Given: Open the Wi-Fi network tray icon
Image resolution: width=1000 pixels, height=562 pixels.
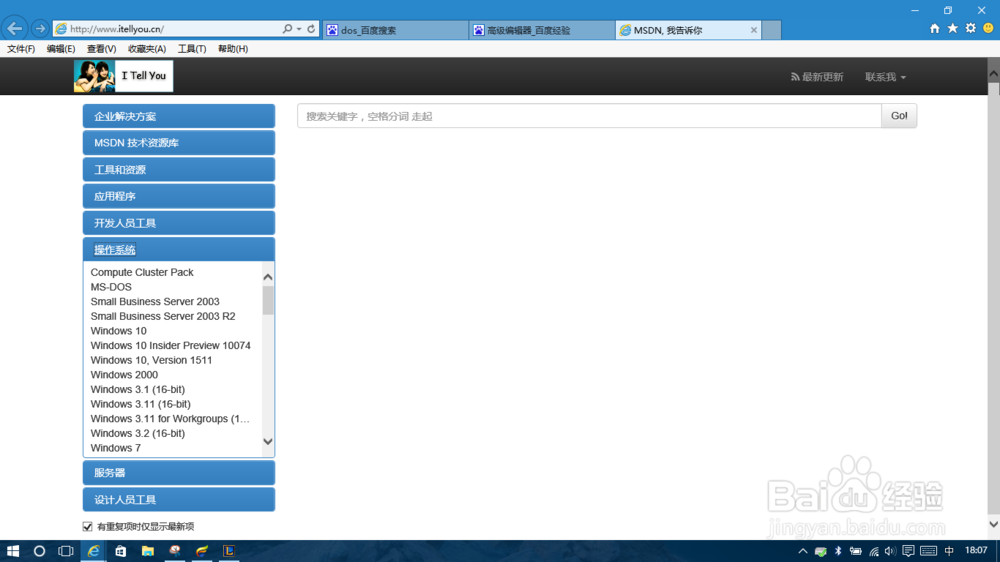Looking at the screenshot, I should [x=874, y=551].
